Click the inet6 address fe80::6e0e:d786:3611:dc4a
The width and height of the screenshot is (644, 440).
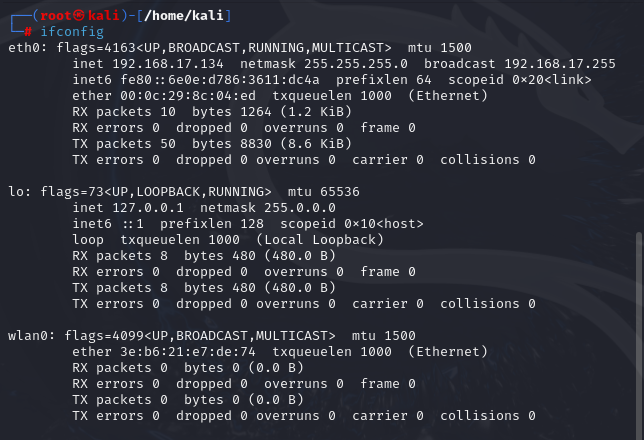coord(220,80)
